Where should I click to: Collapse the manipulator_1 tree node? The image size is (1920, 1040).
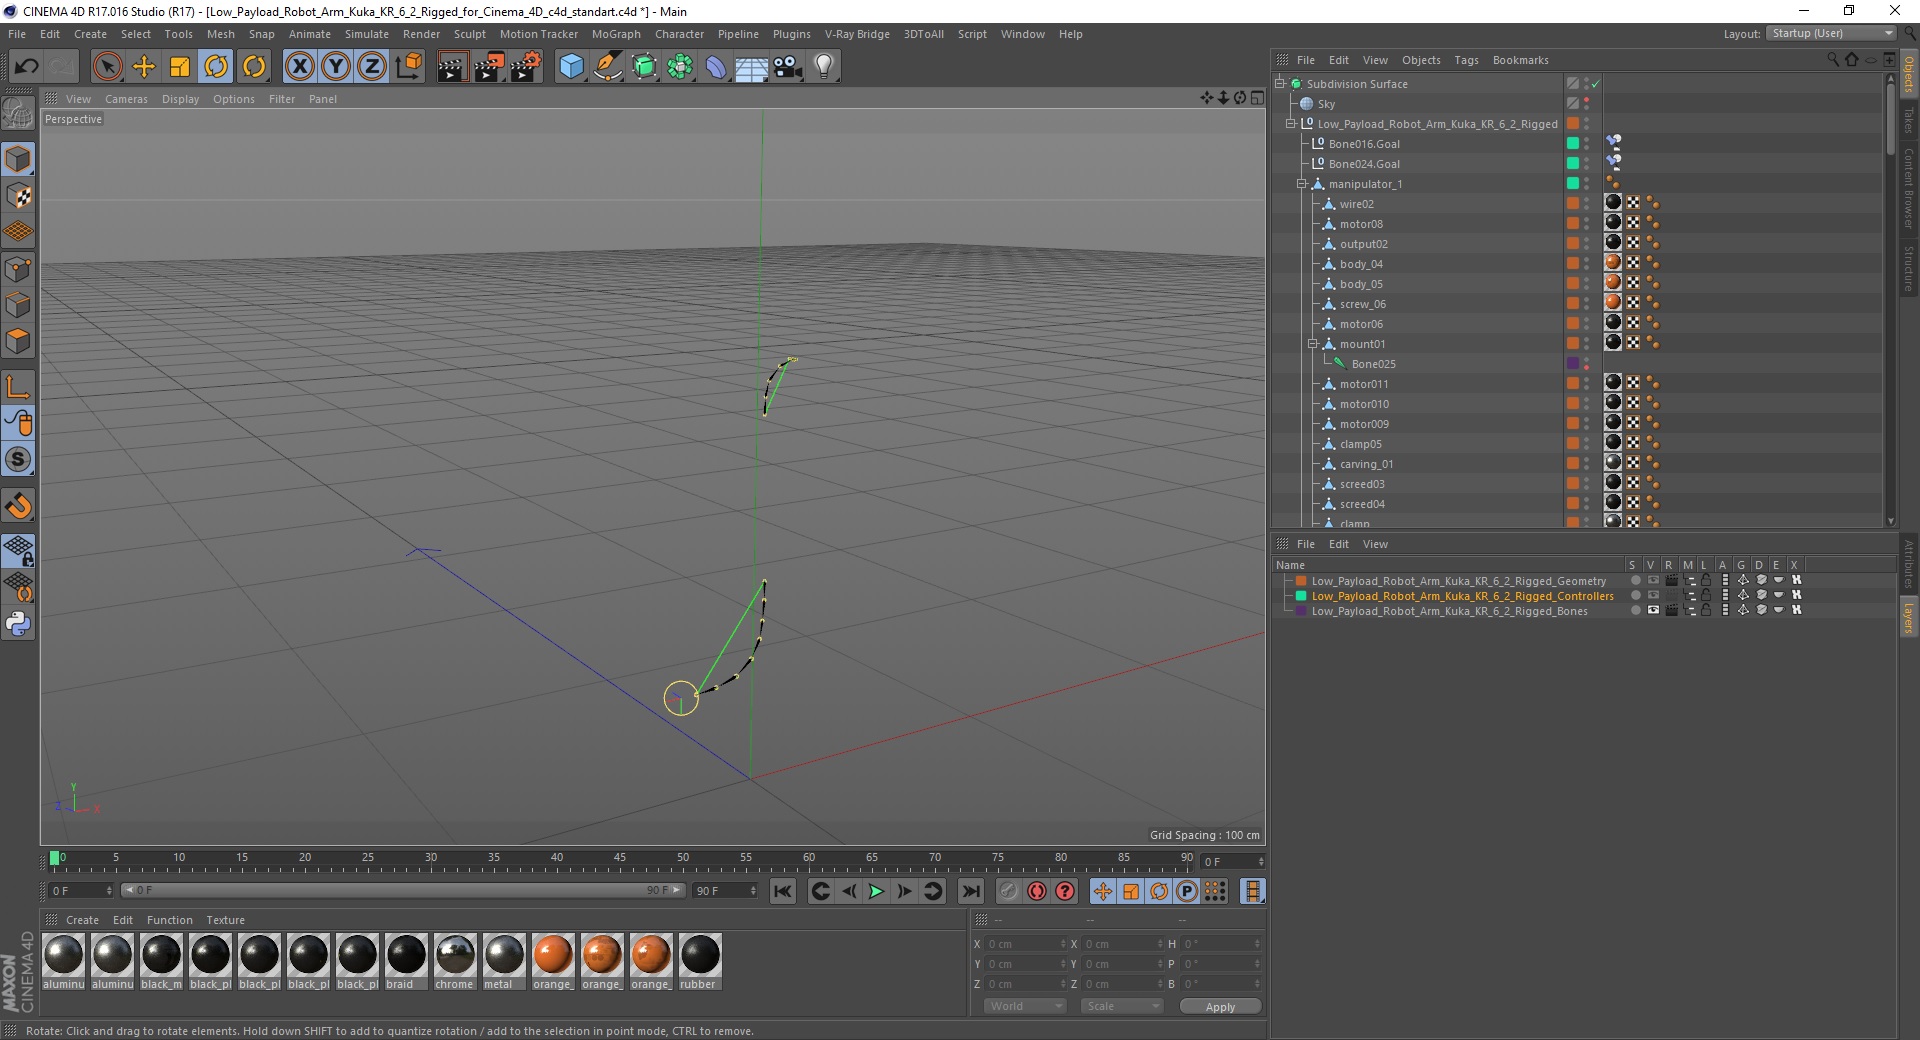(1302, 184)
